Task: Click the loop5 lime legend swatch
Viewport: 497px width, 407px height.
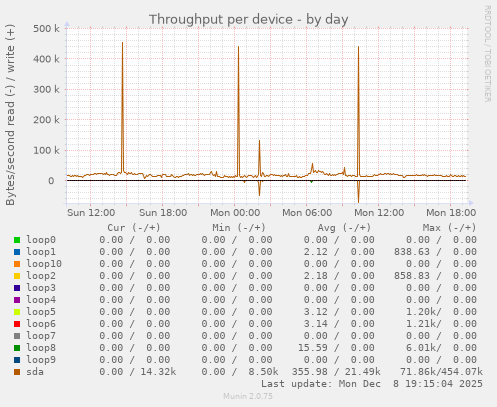Action: (x=17, y=312)
